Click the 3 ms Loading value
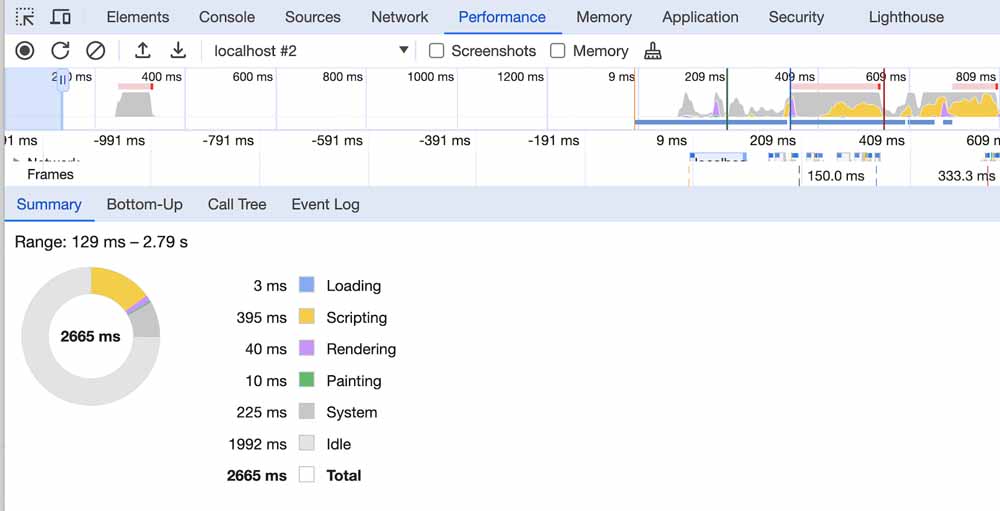 pos(270,286)
